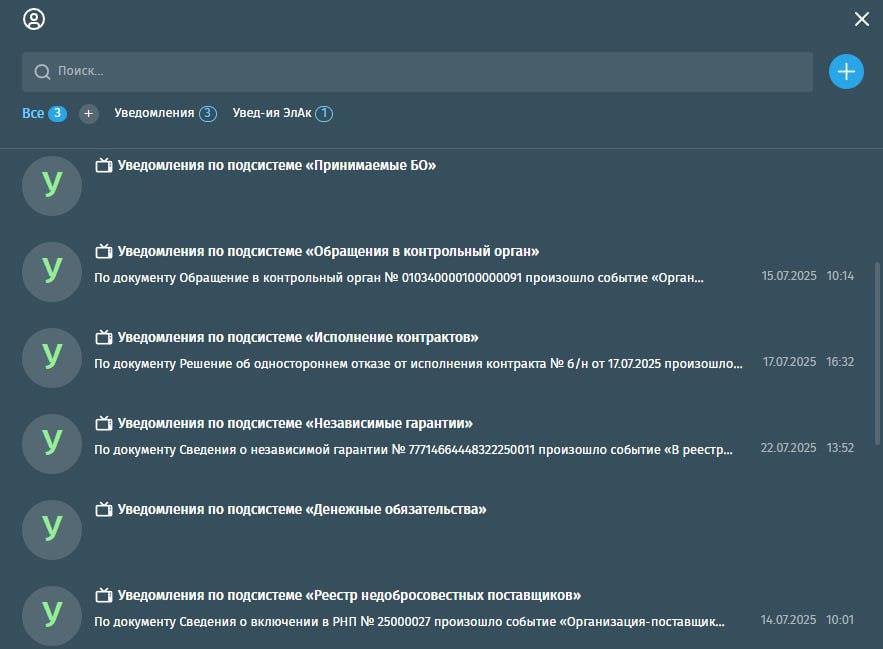This screenshot has height=649, width=883.
Task: Click the blue plus create button
Action: [846, 71]
